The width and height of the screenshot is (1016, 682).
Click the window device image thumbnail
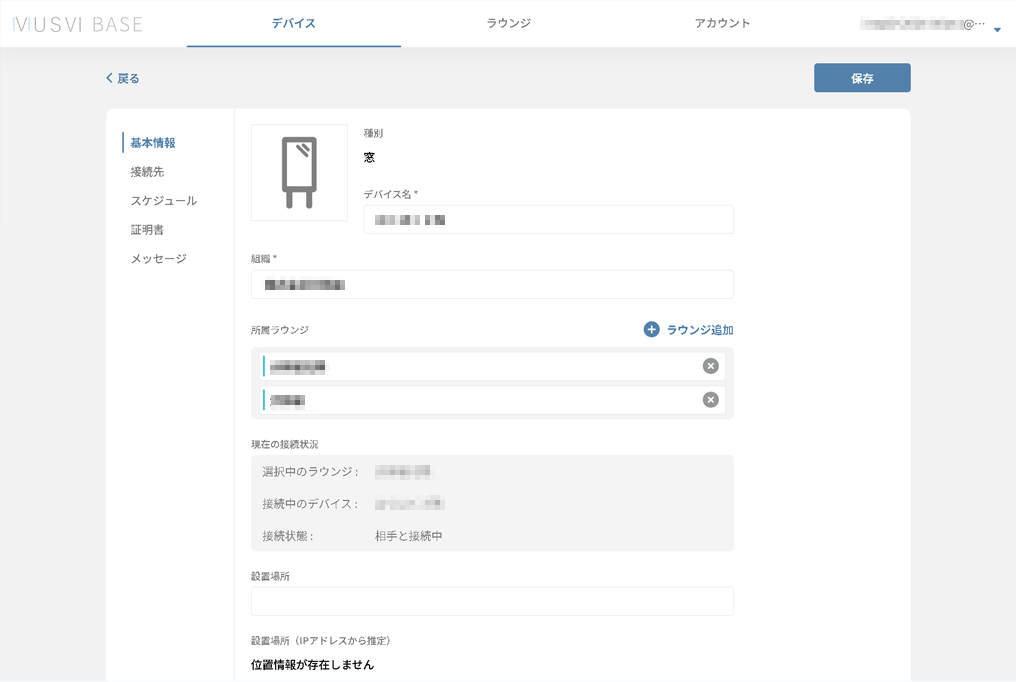click(299, 172)
